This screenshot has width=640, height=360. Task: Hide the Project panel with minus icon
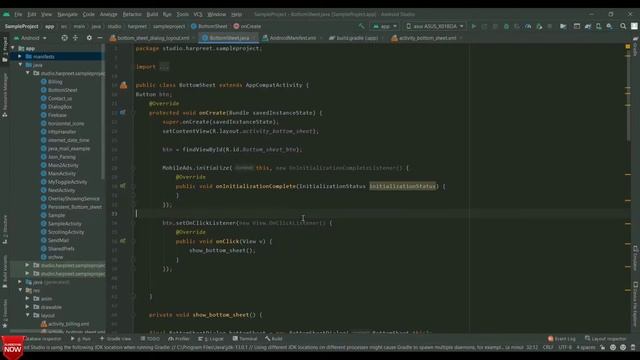tap(100, 38)
